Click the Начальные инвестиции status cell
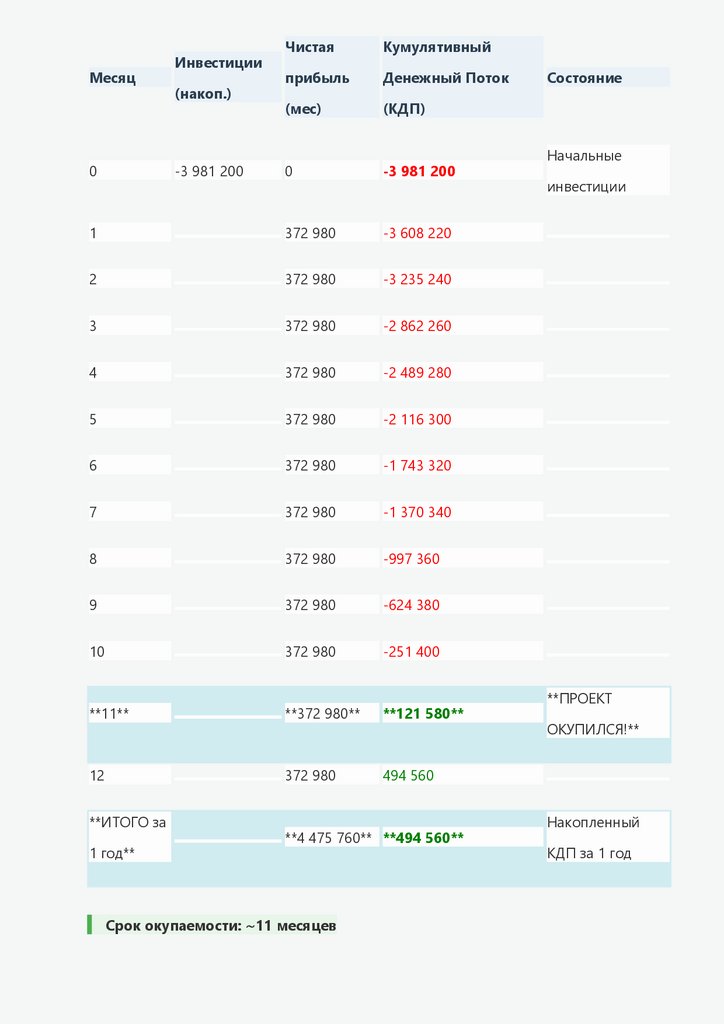This screenshot has height=1024, width=724. point(587,171)
